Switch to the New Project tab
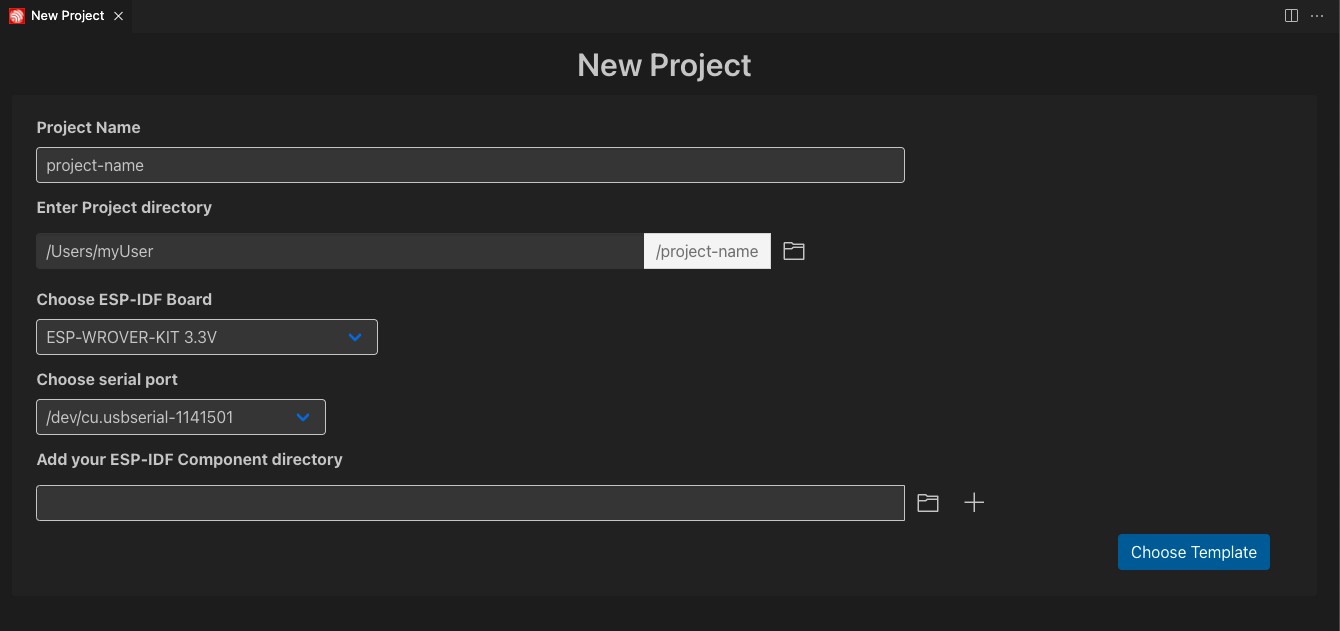This screenshot has height=631, width=1340. click(65, 15)
